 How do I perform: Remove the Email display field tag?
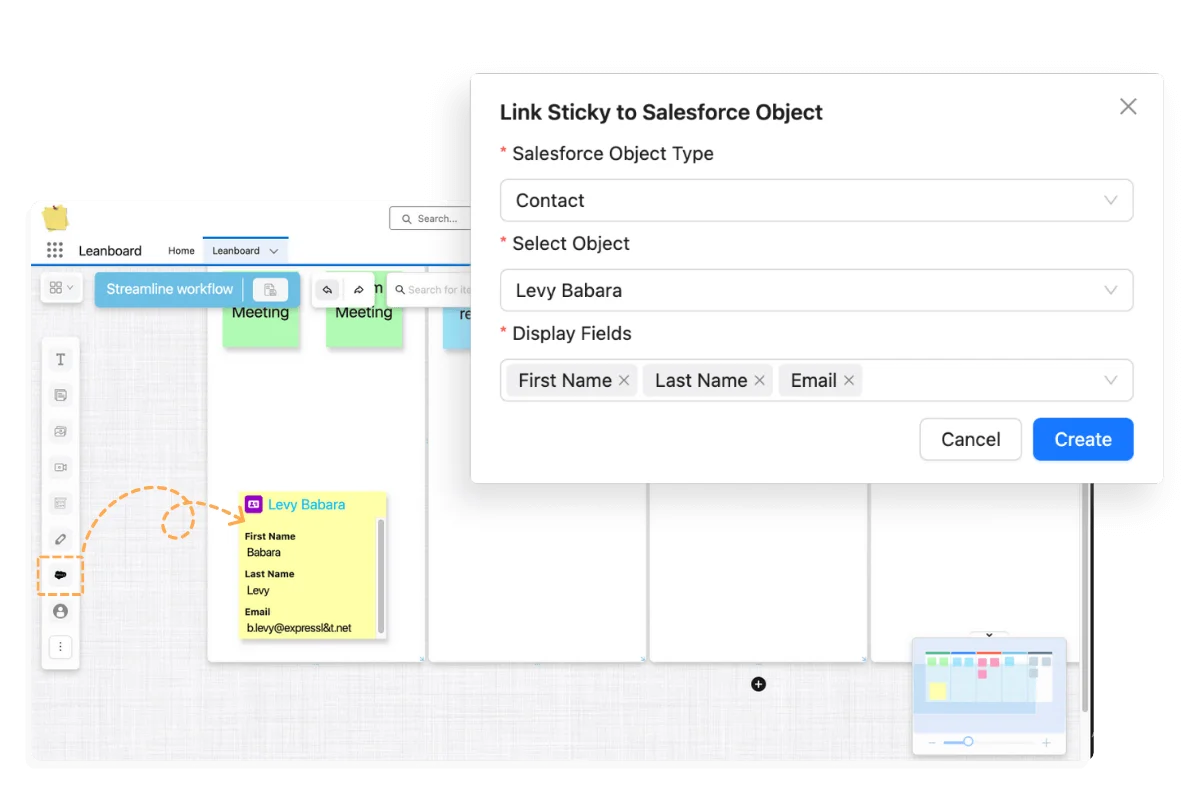[x=848, y=380]
